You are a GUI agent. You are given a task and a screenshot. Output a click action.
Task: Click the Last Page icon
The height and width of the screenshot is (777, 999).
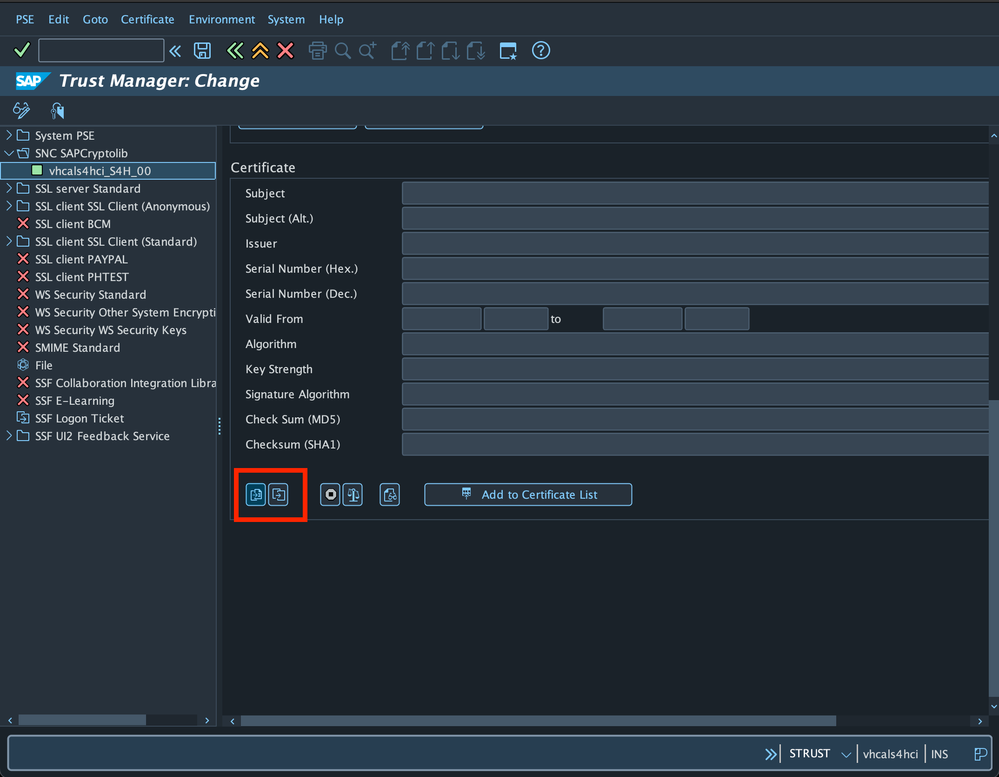coord(476,50)
